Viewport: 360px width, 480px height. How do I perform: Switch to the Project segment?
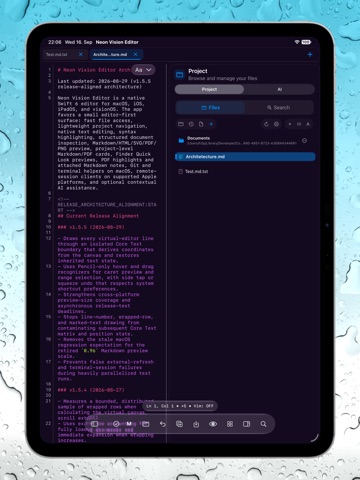[209, 89]
